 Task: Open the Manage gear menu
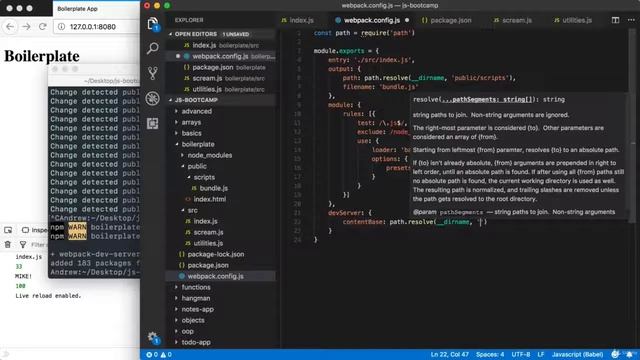coord(153,338)
